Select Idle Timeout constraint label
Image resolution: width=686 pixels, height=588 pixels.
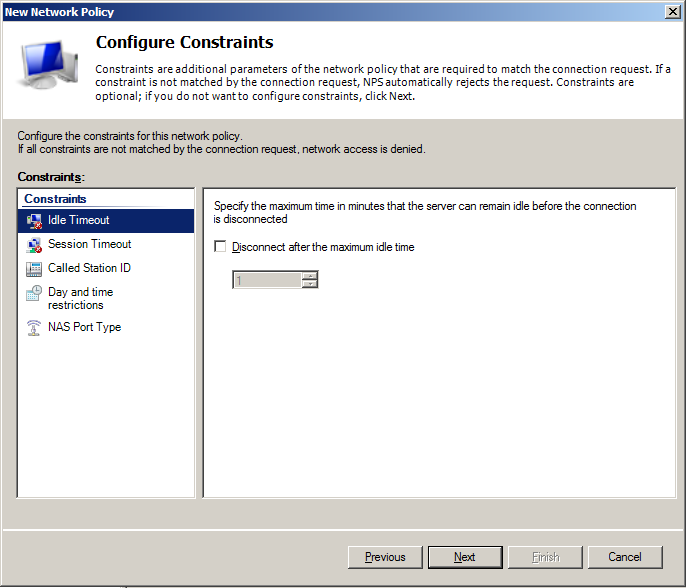[x=79, y=220]
